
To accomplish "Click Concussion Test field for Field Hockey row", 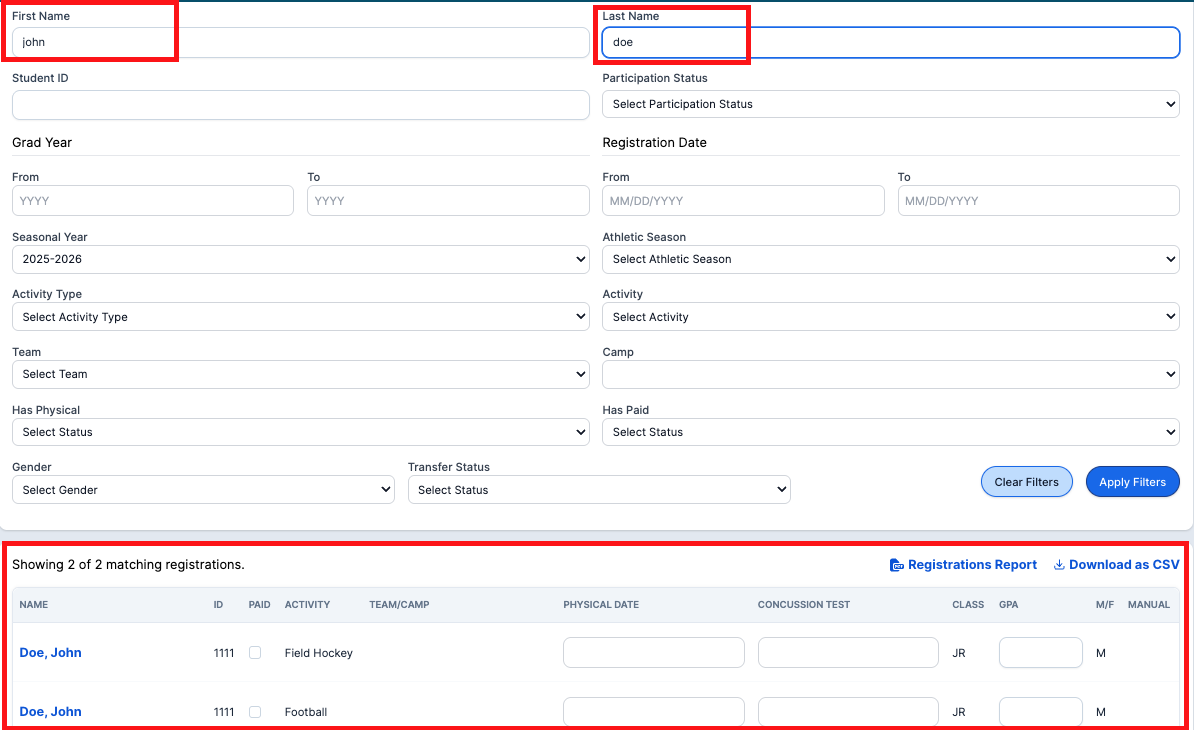I will 848,652.
